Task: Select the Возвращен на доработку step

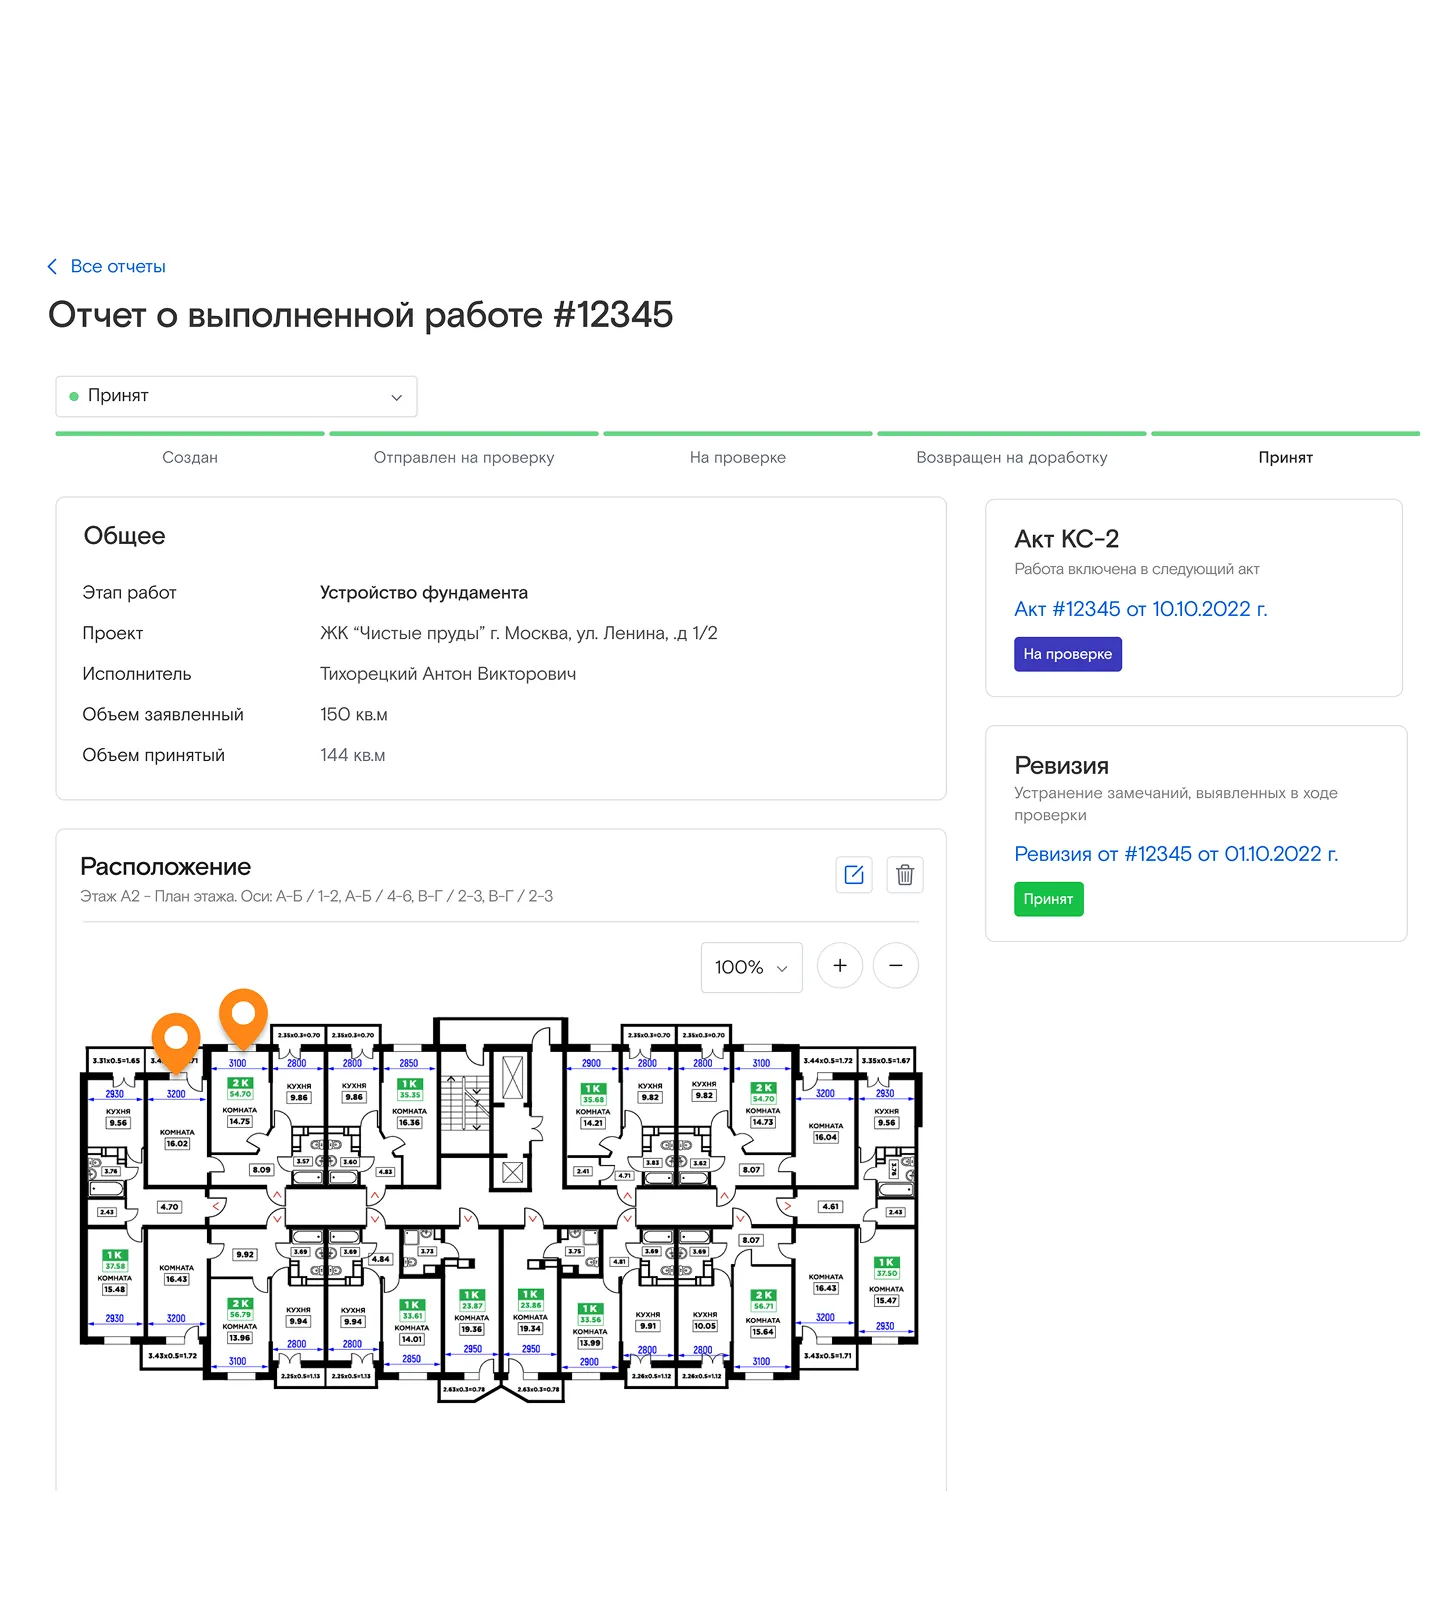Action: 1012,457
